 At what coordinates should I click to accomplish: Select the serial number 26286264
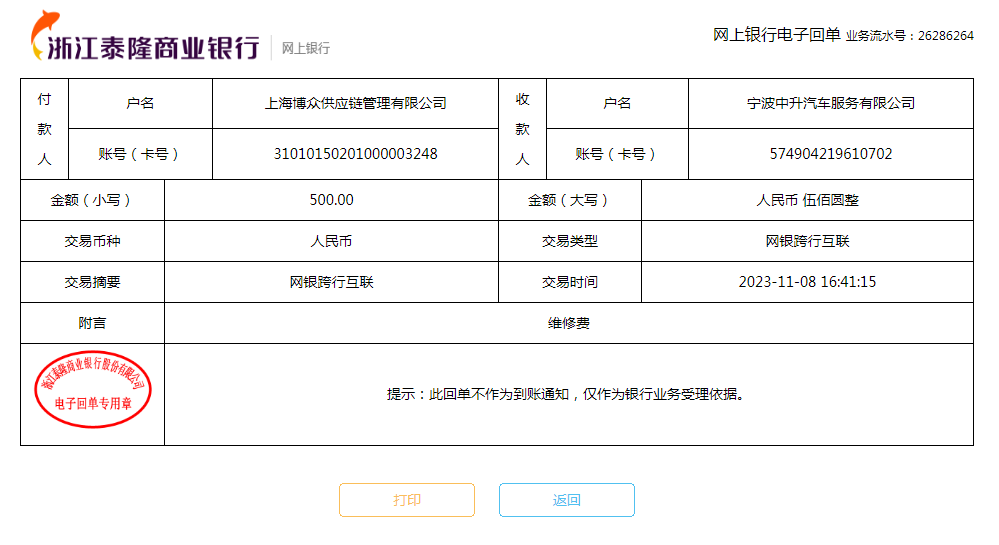[945, 36]
